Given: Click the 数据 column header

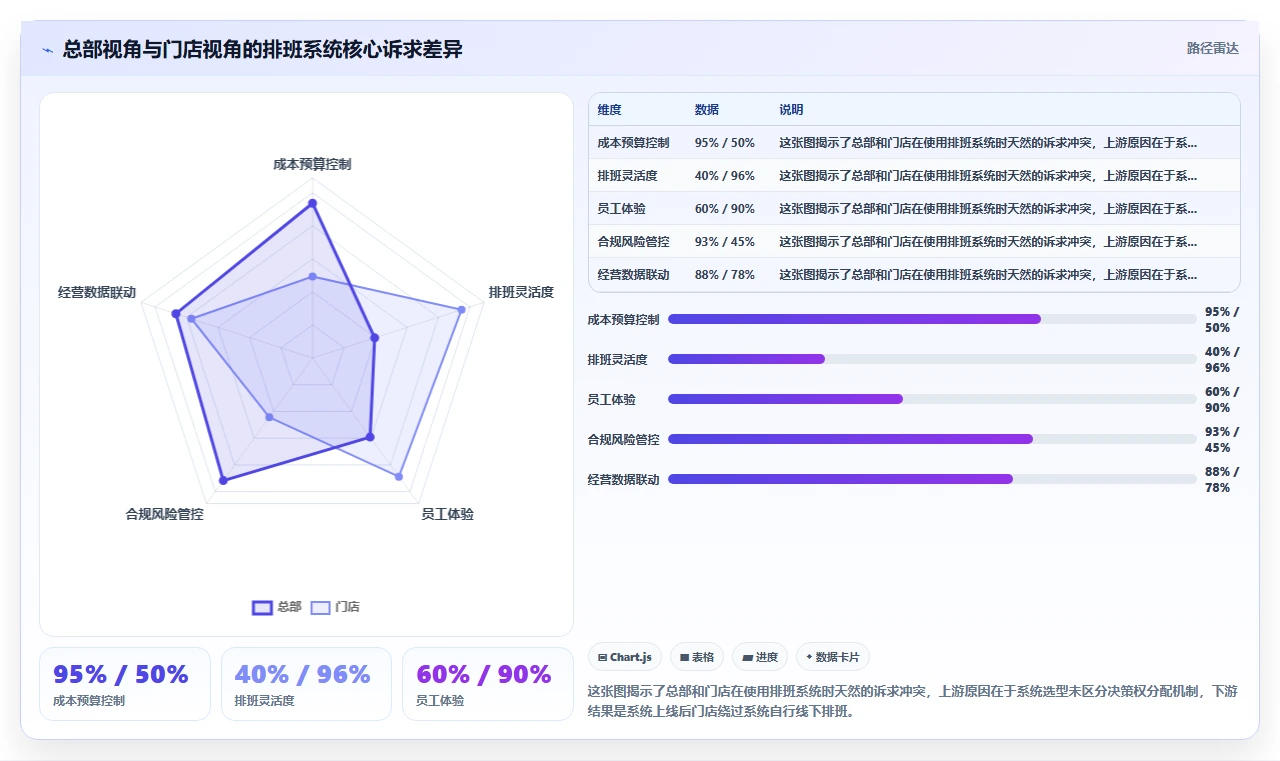Looking at the screenshot, I should [x=707, y=110].
